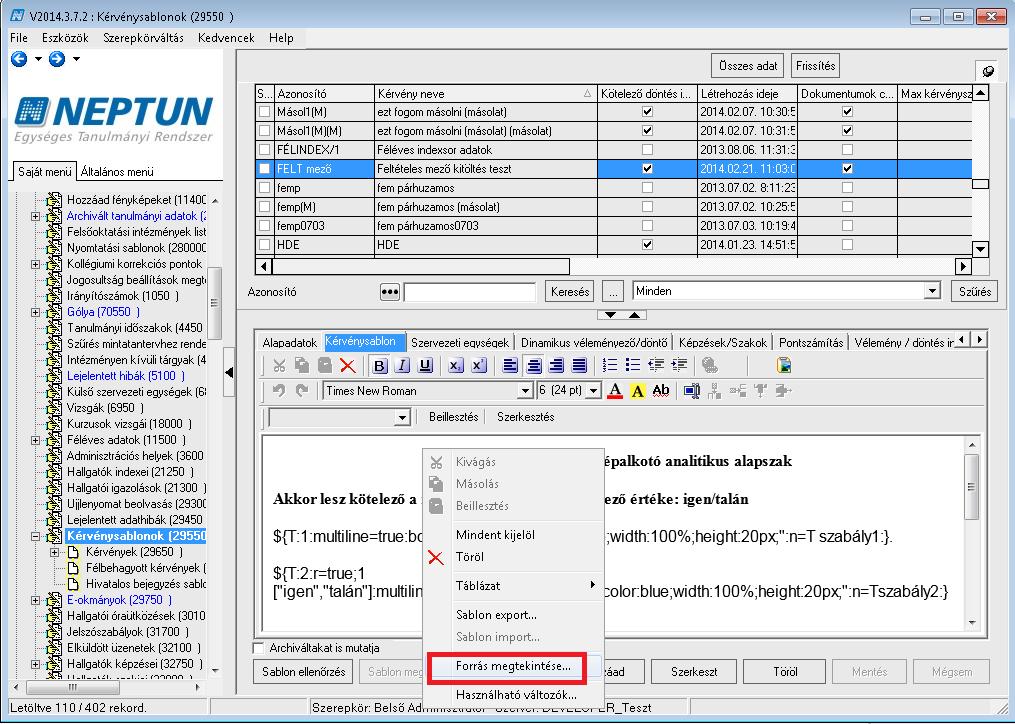Open the Szerepkörváltás menu

click(144, 38)
